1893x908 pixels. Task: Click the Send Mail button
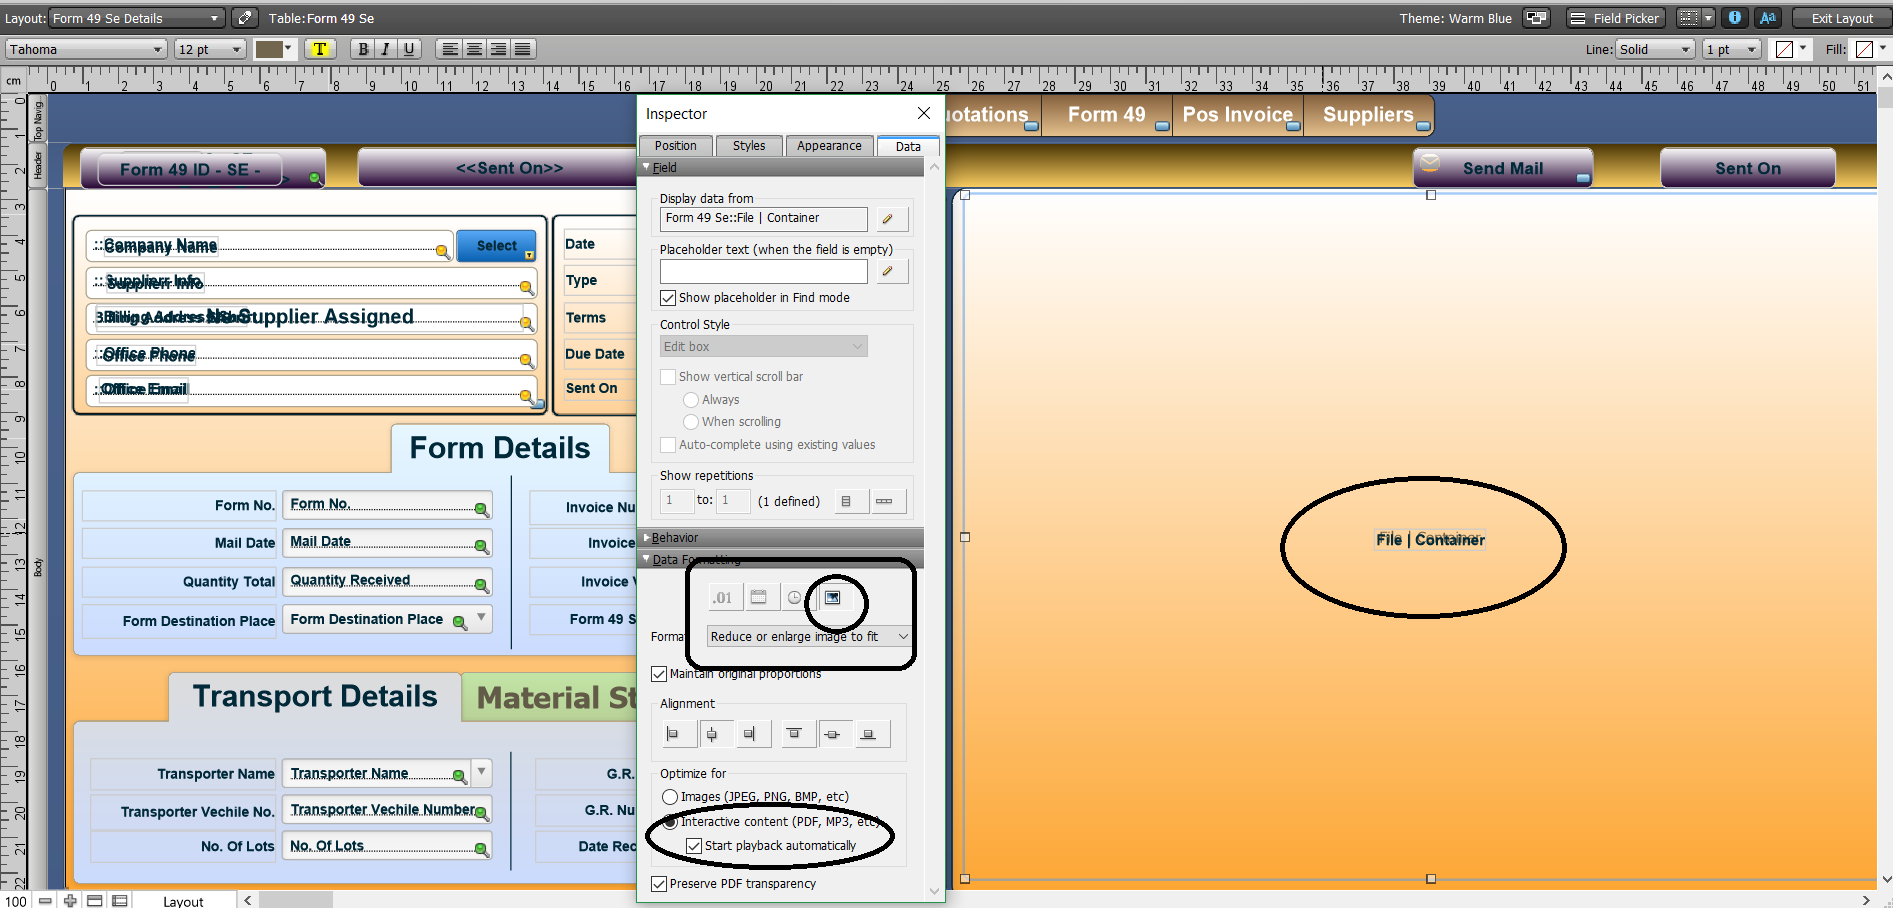[x=1503, y=168]
